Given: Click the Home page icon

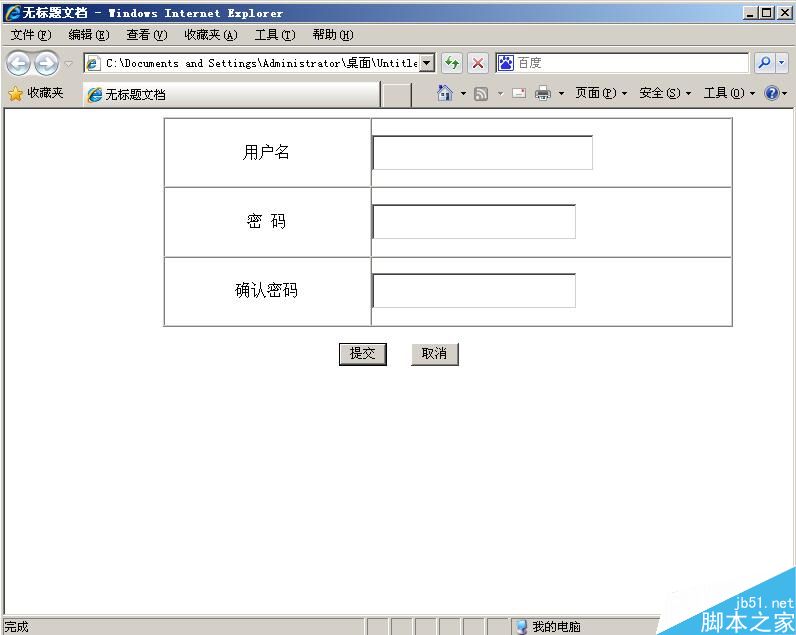Looking at the screenshot, I should point(445,93).
